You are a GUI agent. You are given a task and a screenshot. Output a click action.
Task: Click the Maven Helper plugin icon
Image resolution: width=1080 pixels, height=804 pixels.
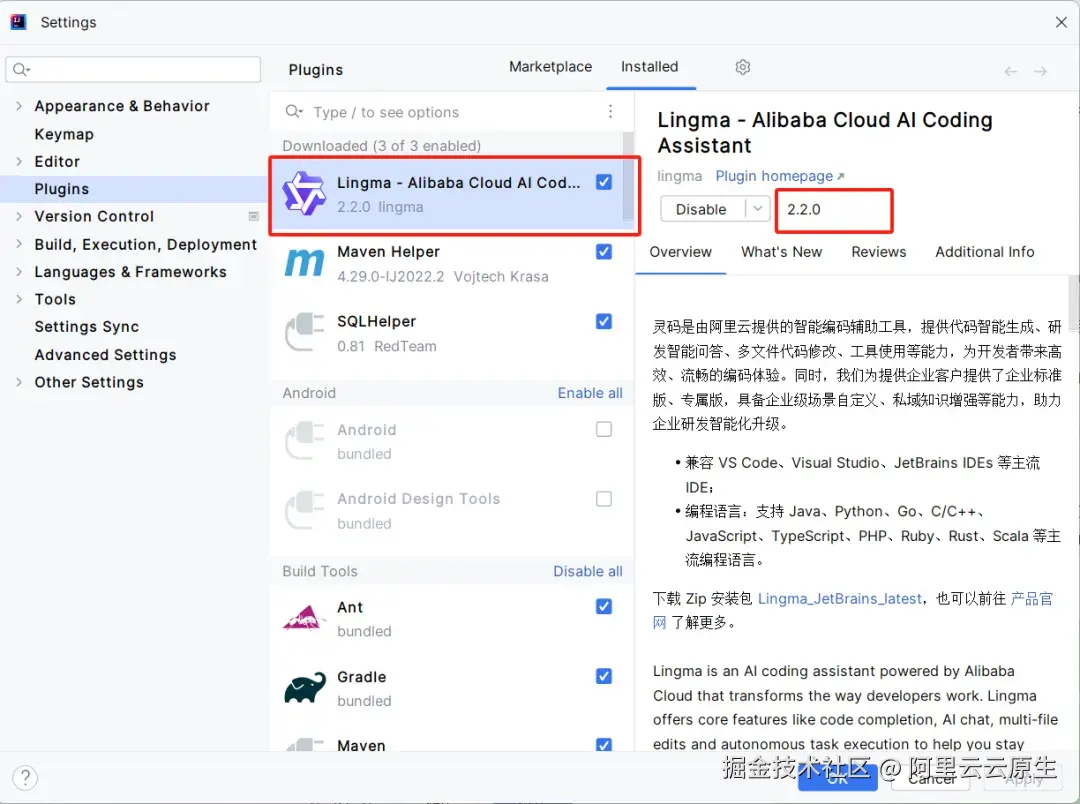tap(304, 263)
